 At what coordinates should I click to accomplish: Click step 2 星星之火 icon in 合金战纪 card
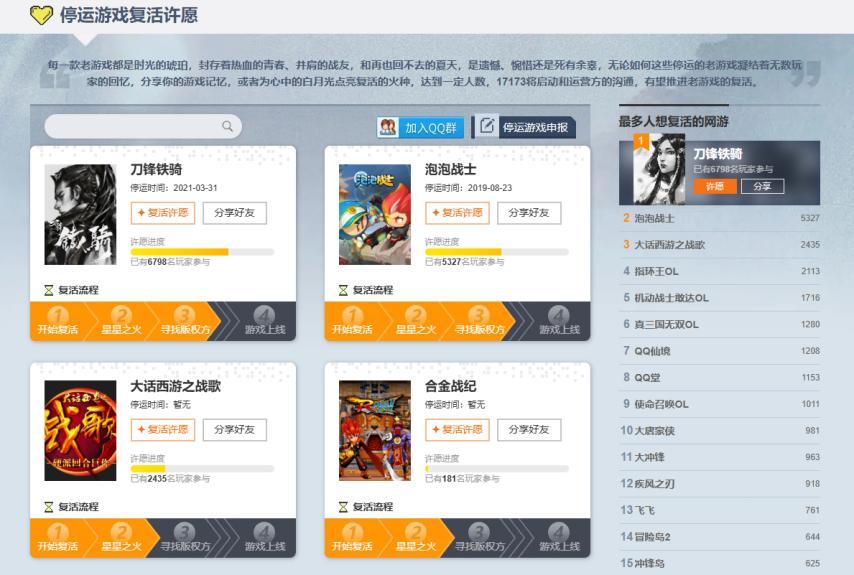(x=416, y=533)
